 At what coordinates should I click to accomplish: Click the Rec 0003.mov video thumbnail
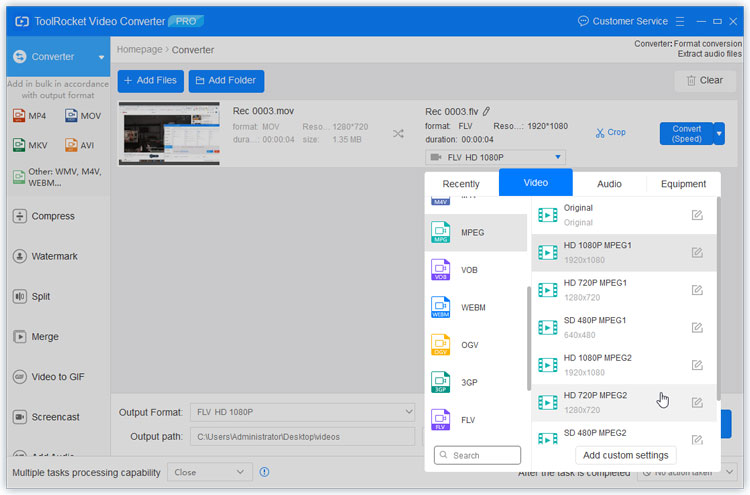(x=169, y=133)
